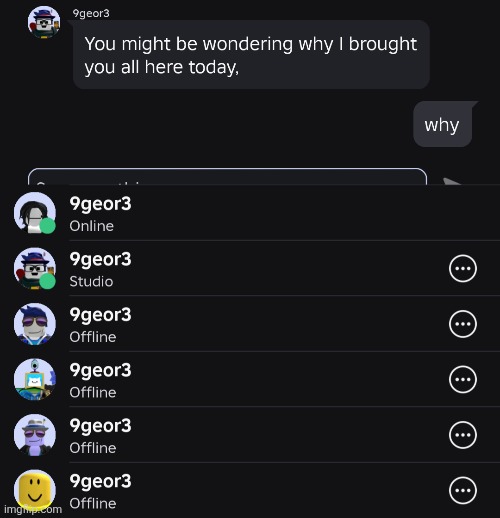Open three-dot menu beside yellow smiley avatar
This screenshot has height=518, width=500.
coord(463,490)
